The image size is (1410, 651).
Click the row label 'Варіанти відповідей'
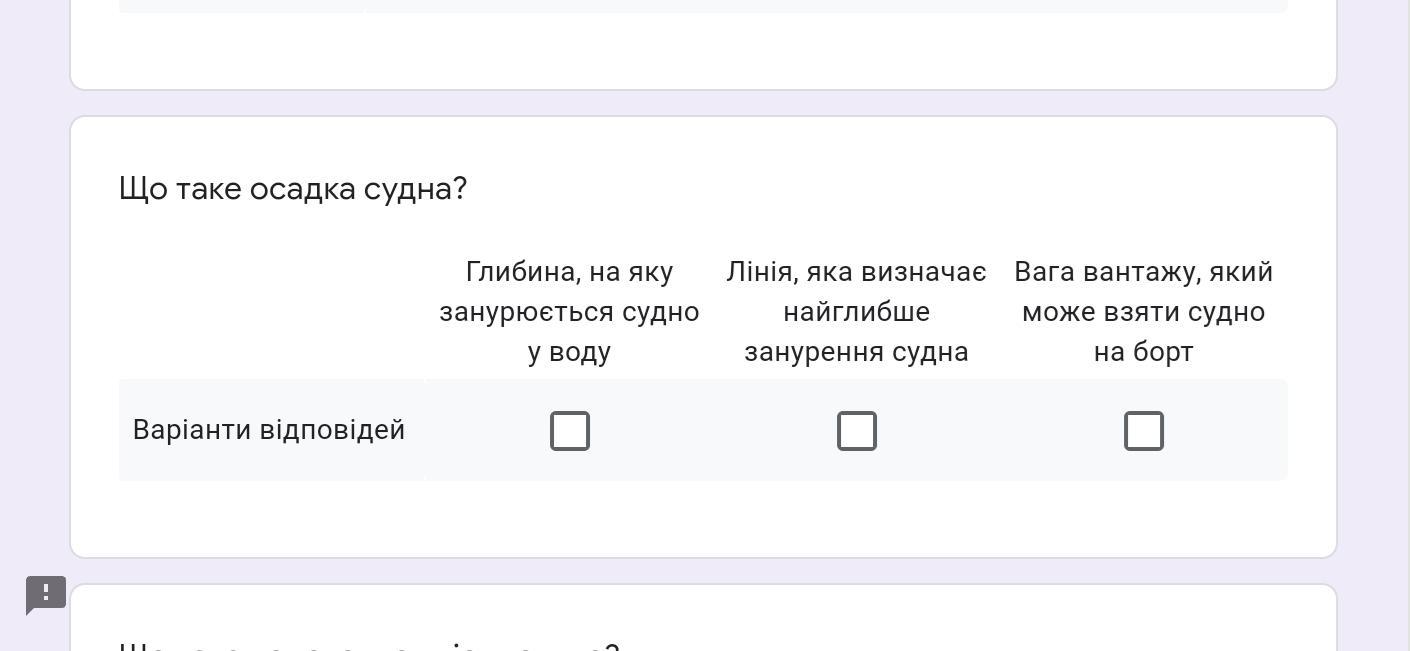pyautogui.click(x=269, y=430)
